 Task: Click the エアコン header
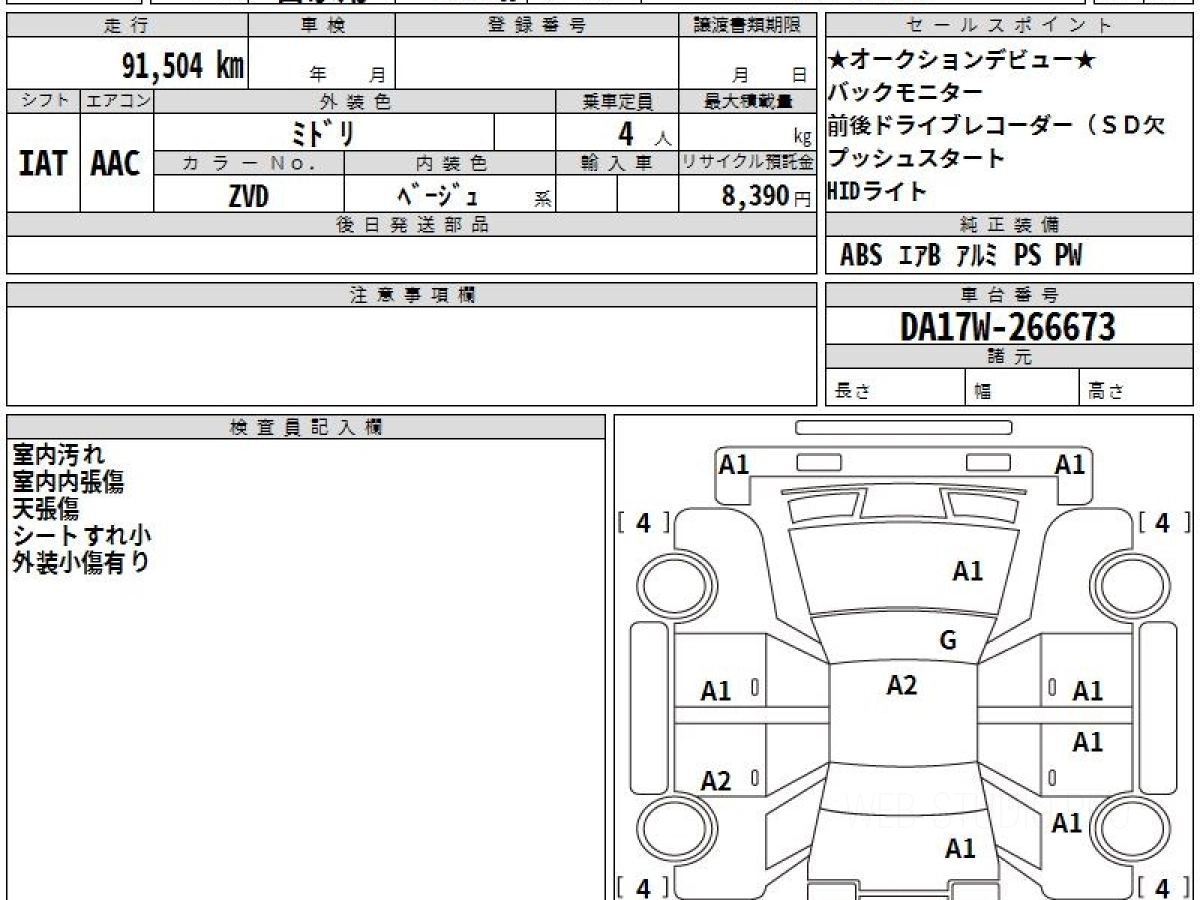117,101
